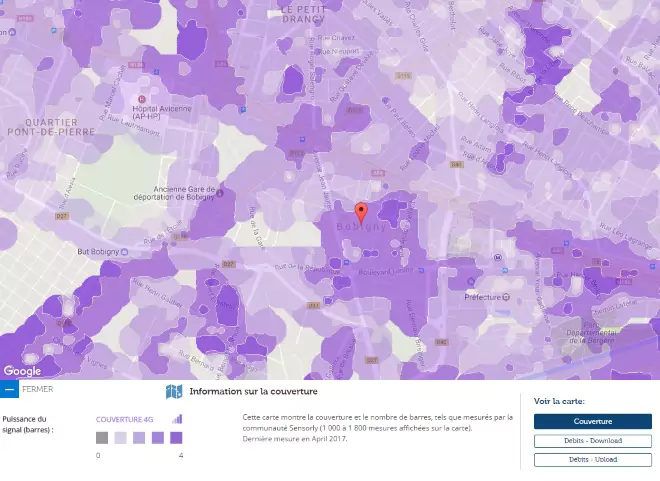Close the legend via FERMER
The width and height of the screenshot is (660, 481).
click(37, 389)
